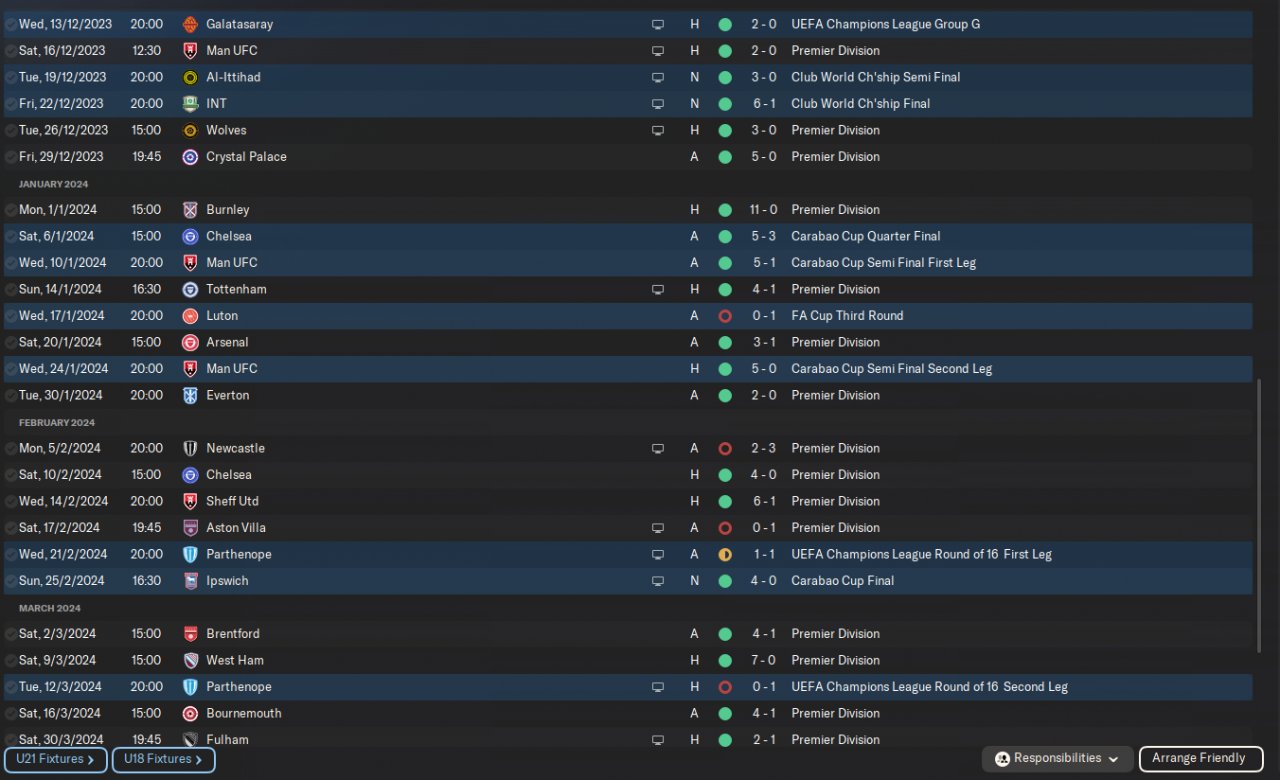Open the Responsibilities dropdown
The height and width of the screenshot is (780, 1280).
click(1058, 759)
